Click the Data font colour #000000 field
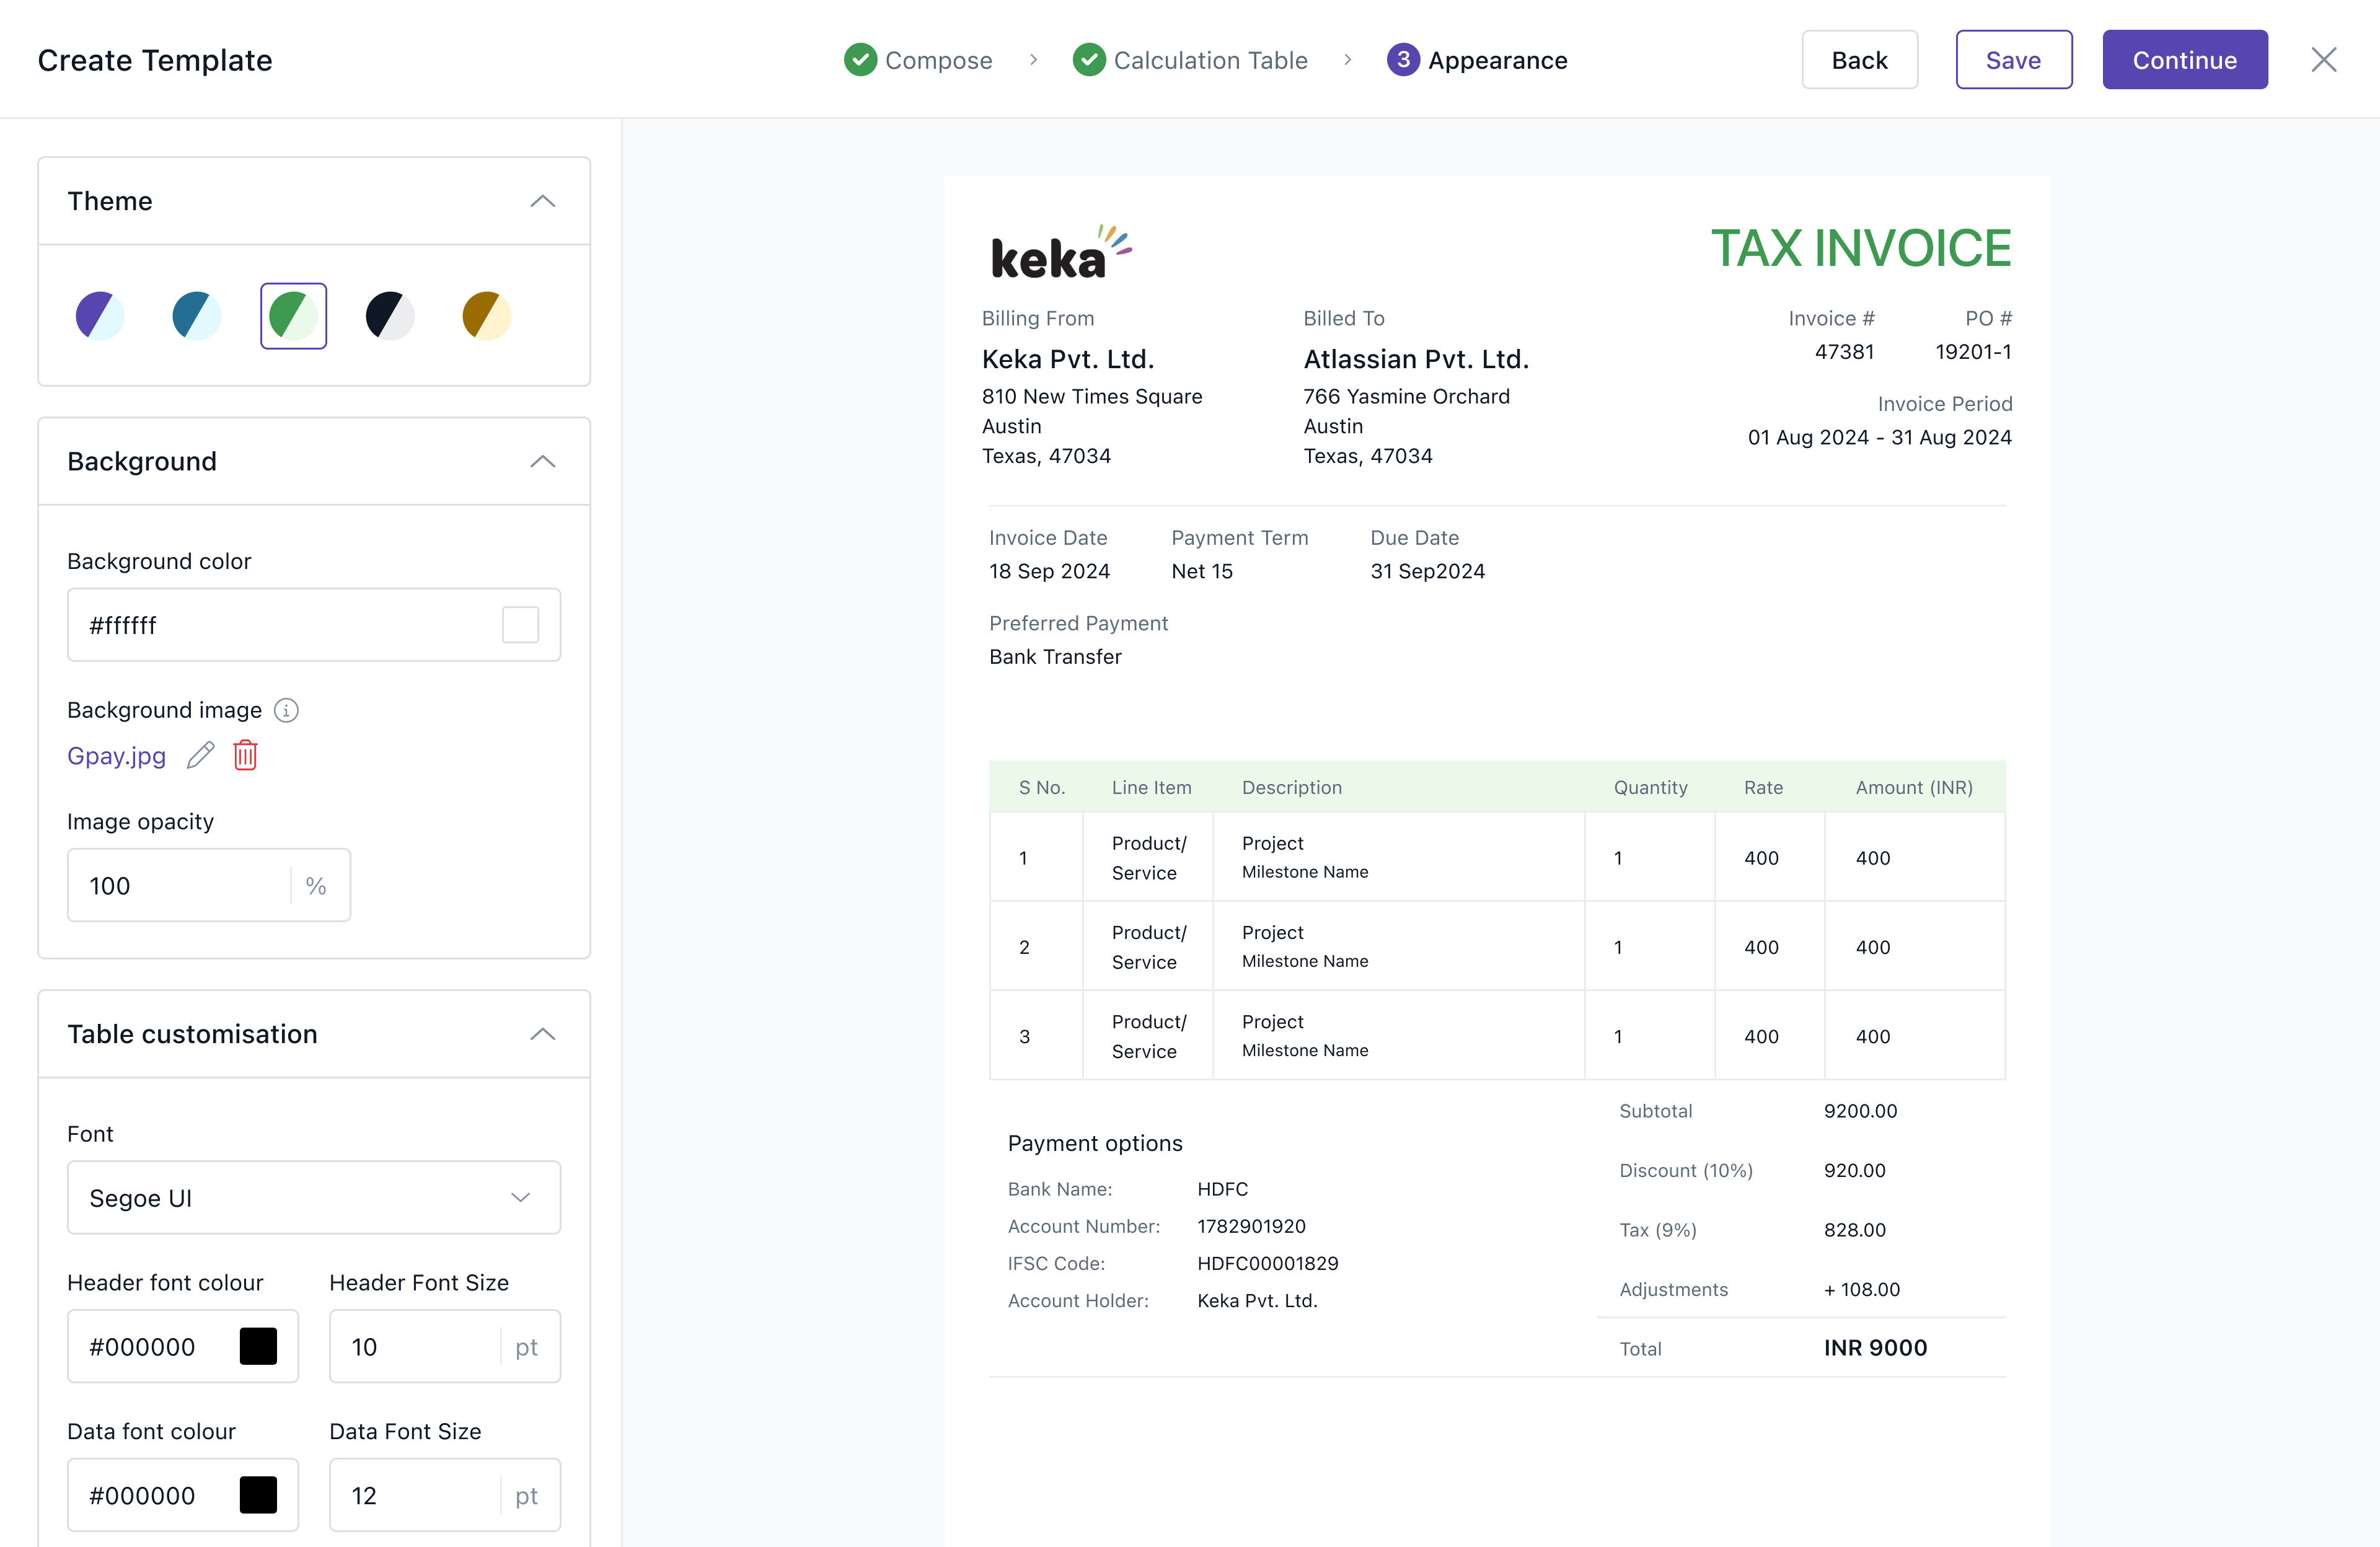 pos(183,1495)
